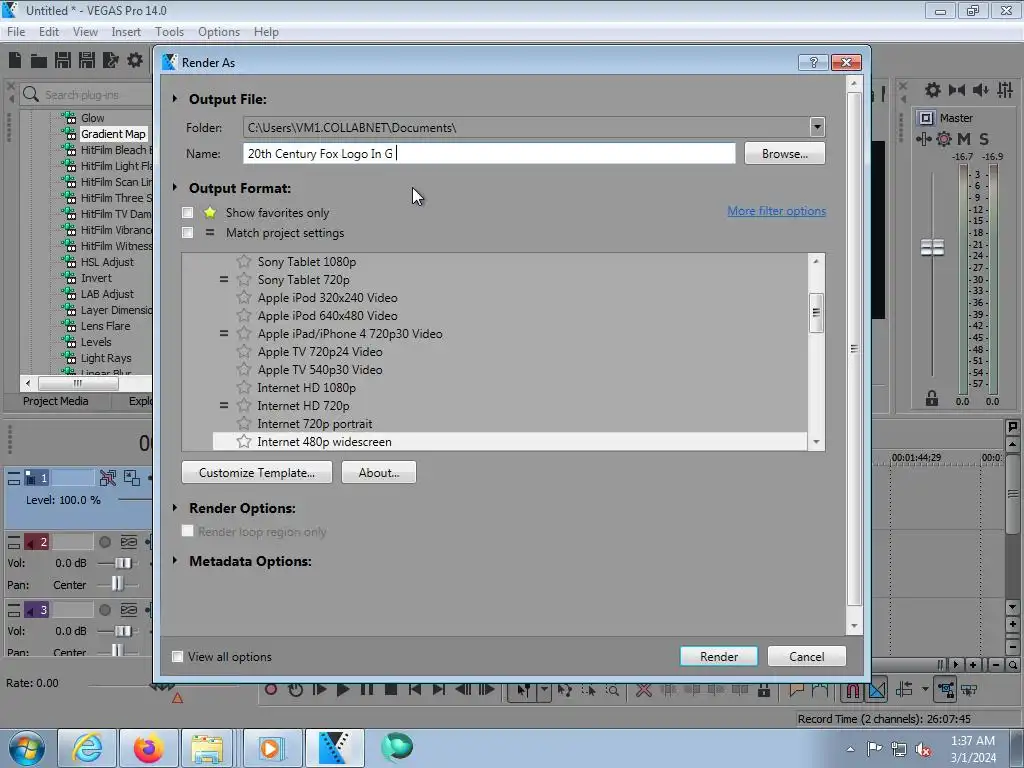Collapse the Render Options section arrow
The image size is (1024, 768).
175,507
